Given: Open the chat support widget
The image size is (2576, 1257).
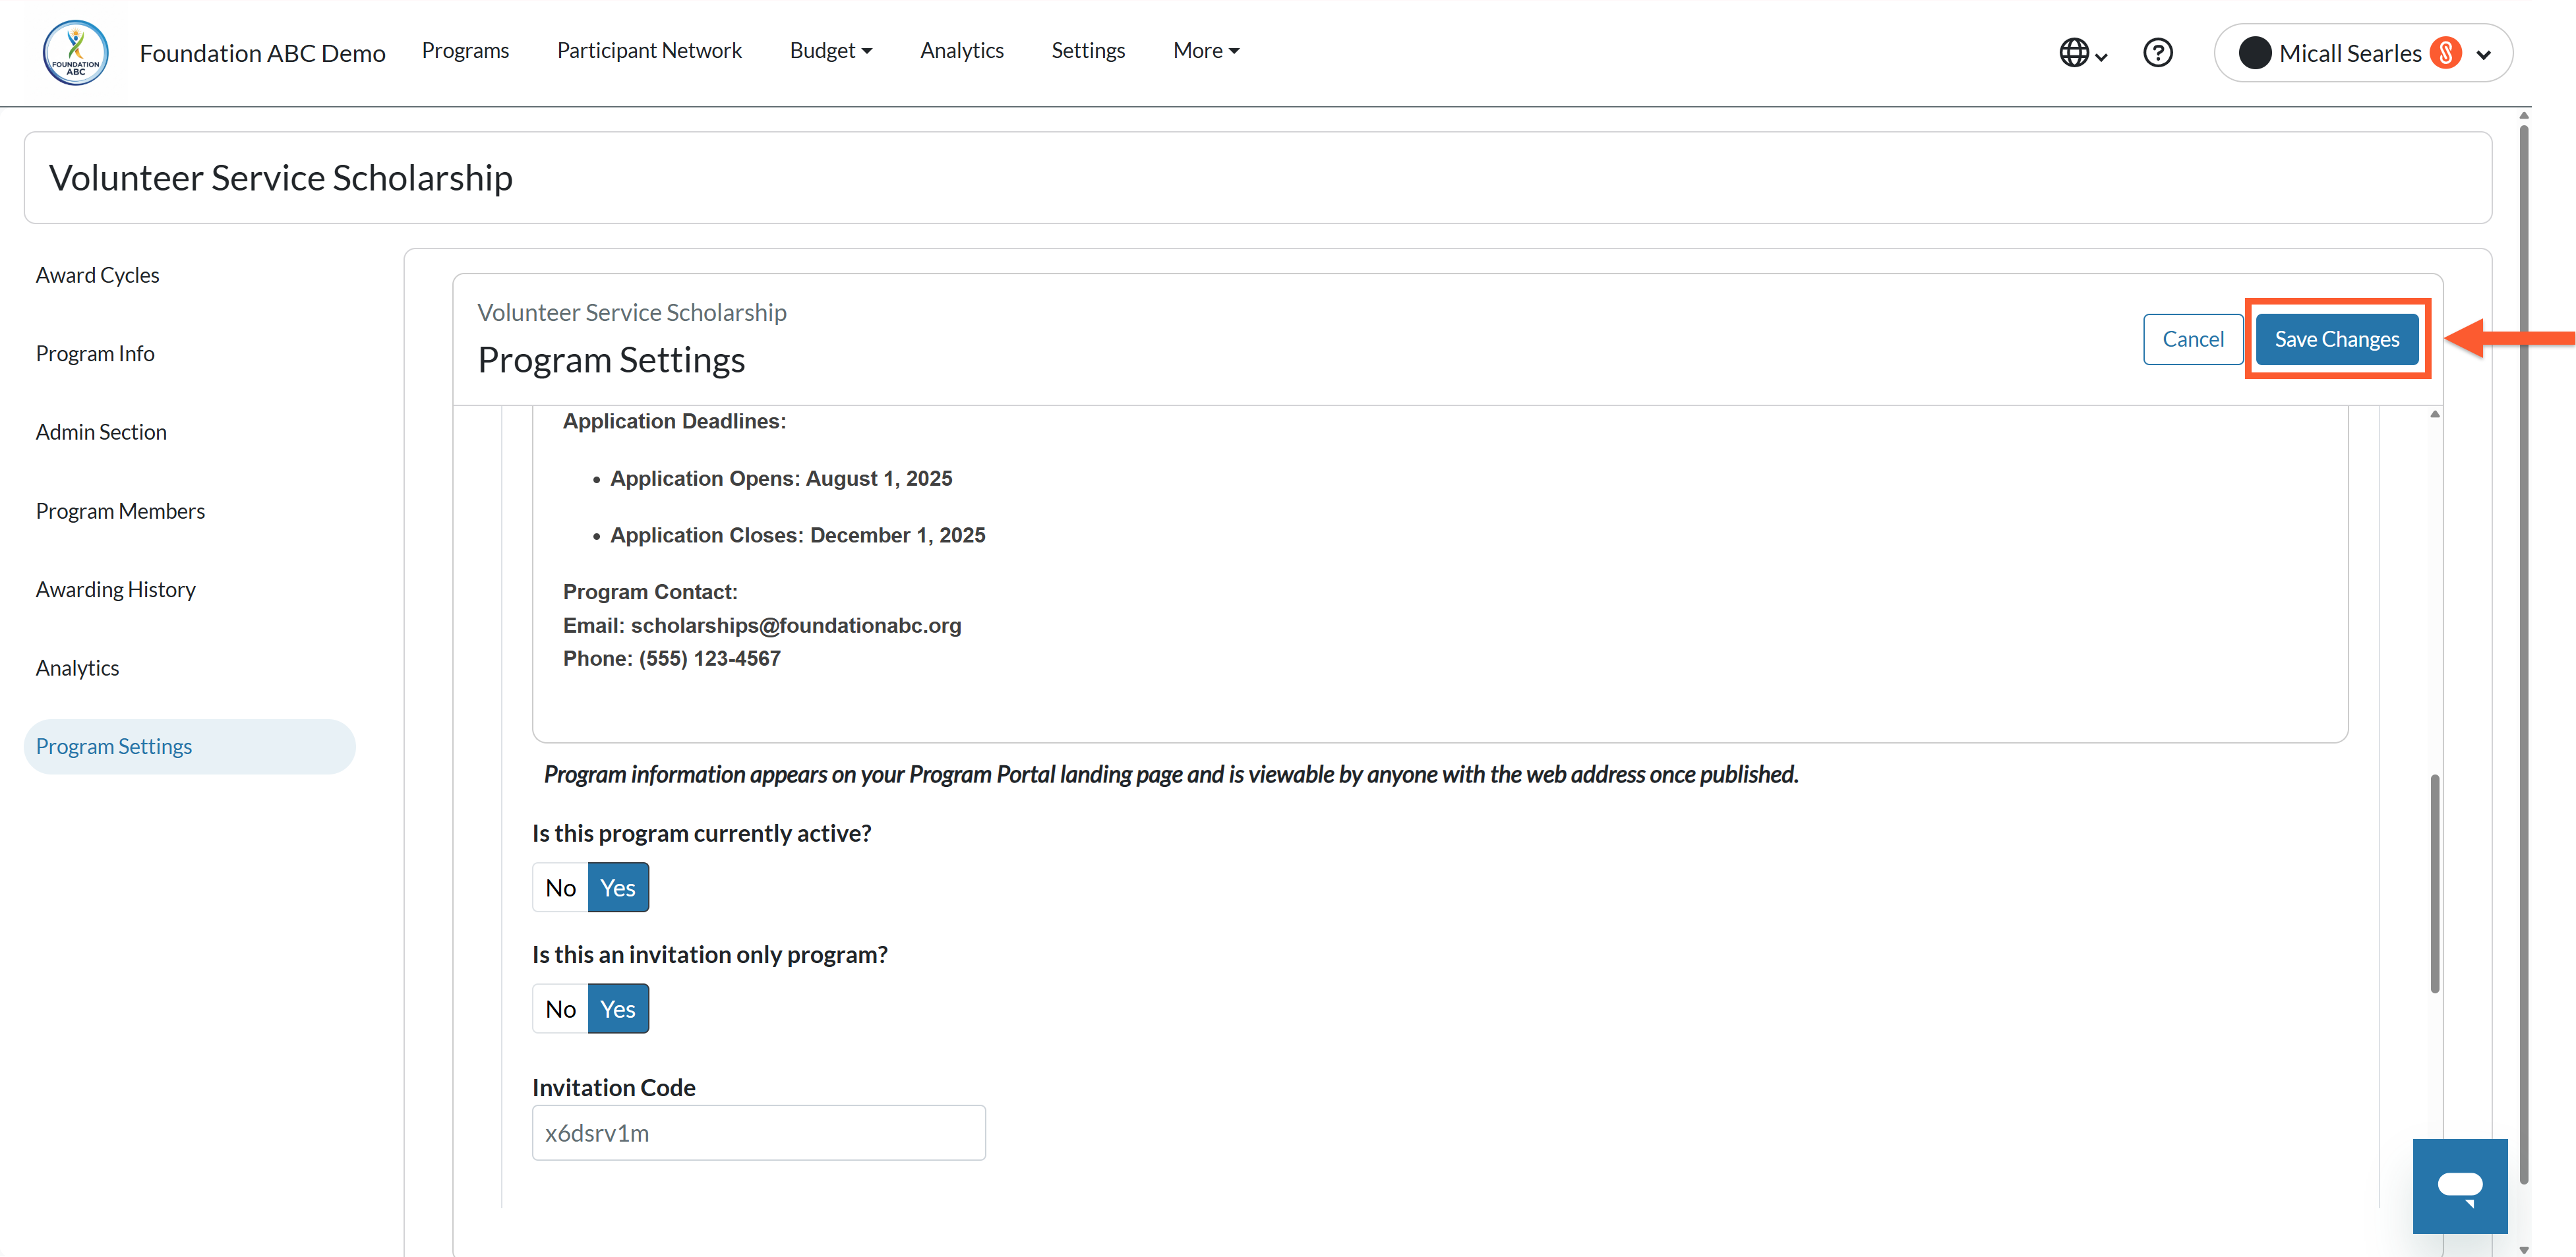Looking at the screenshot, I should pos(2460,1186).
